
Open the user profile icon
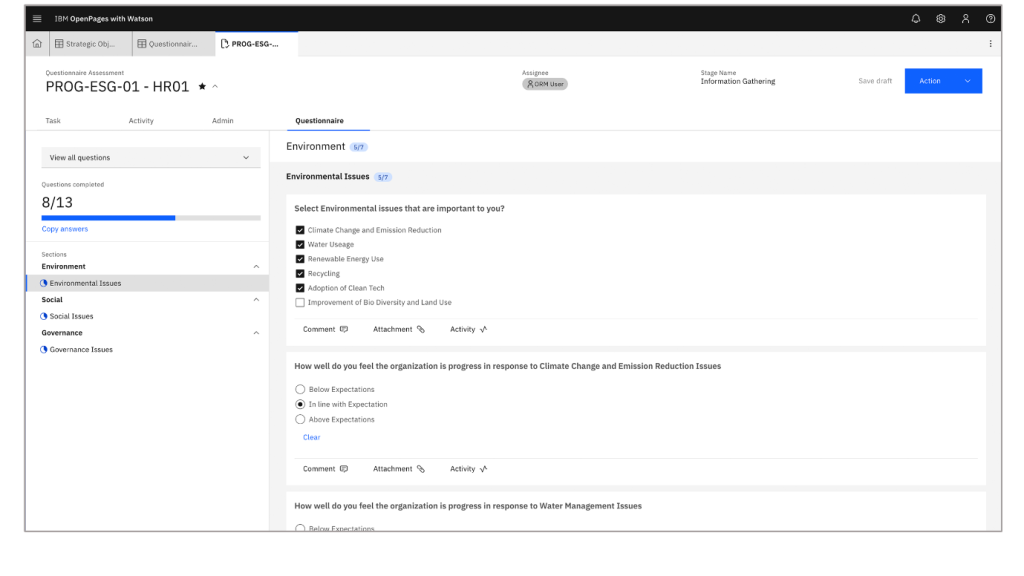point(965,18)
